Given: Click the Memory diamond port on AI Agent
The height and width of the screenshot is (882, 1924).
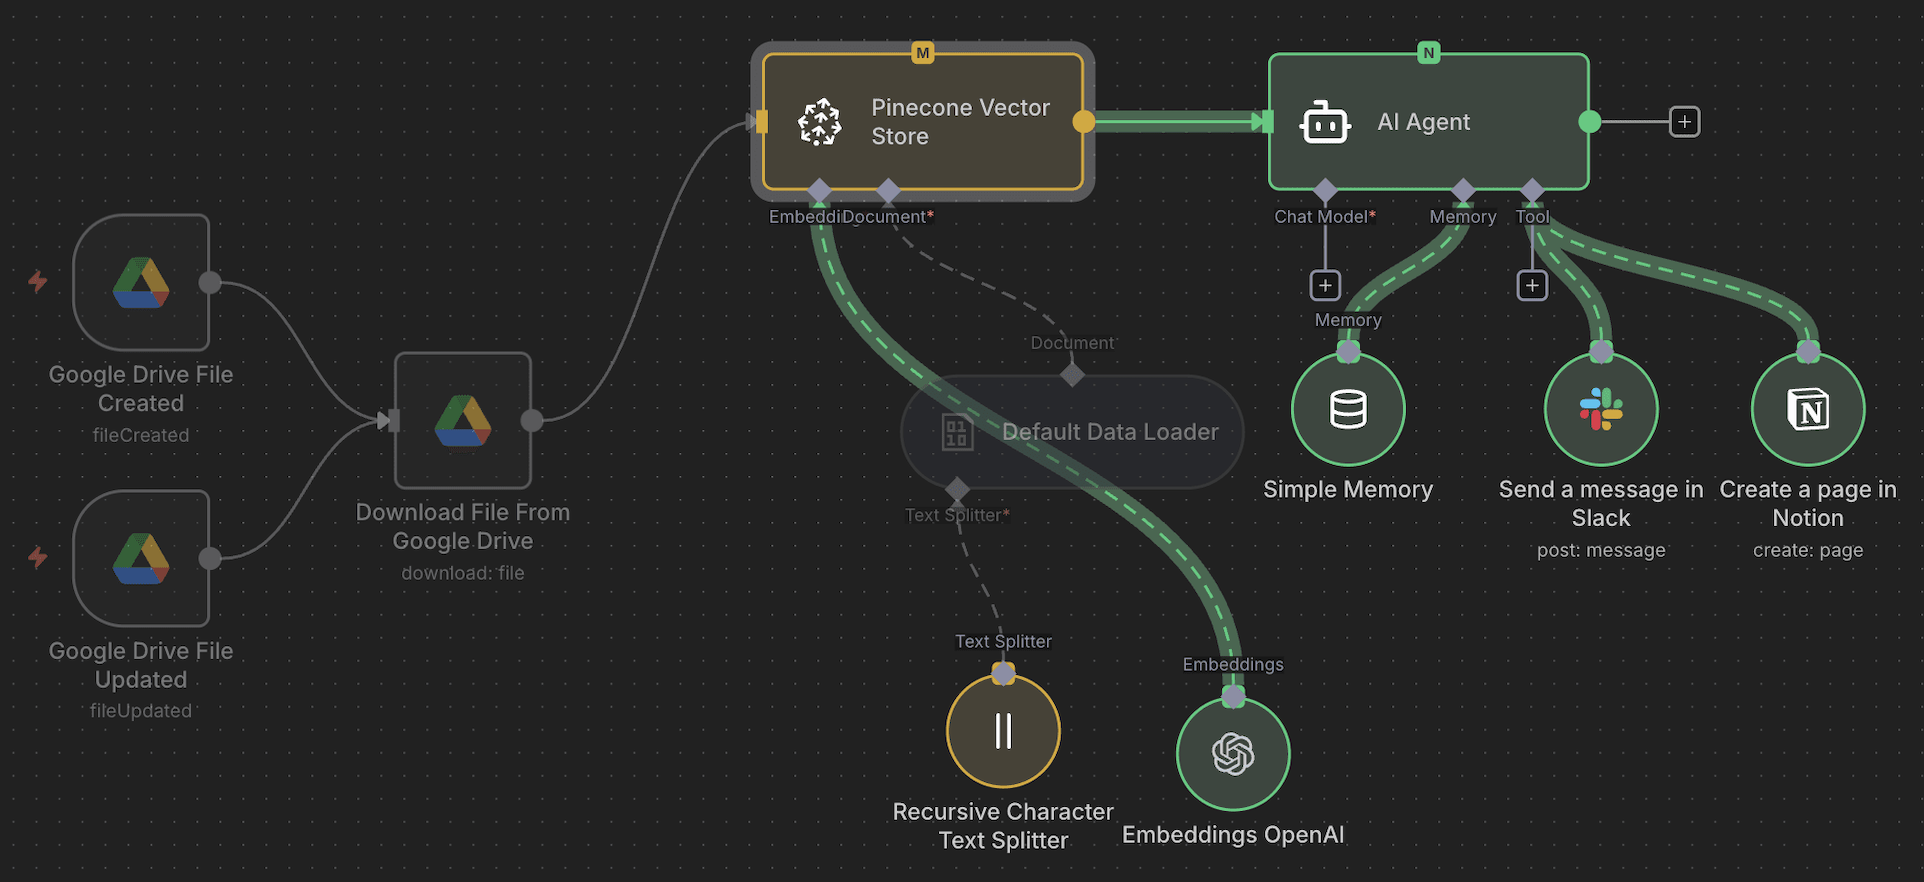Looking at the screenshot, I should [1463, 190].
